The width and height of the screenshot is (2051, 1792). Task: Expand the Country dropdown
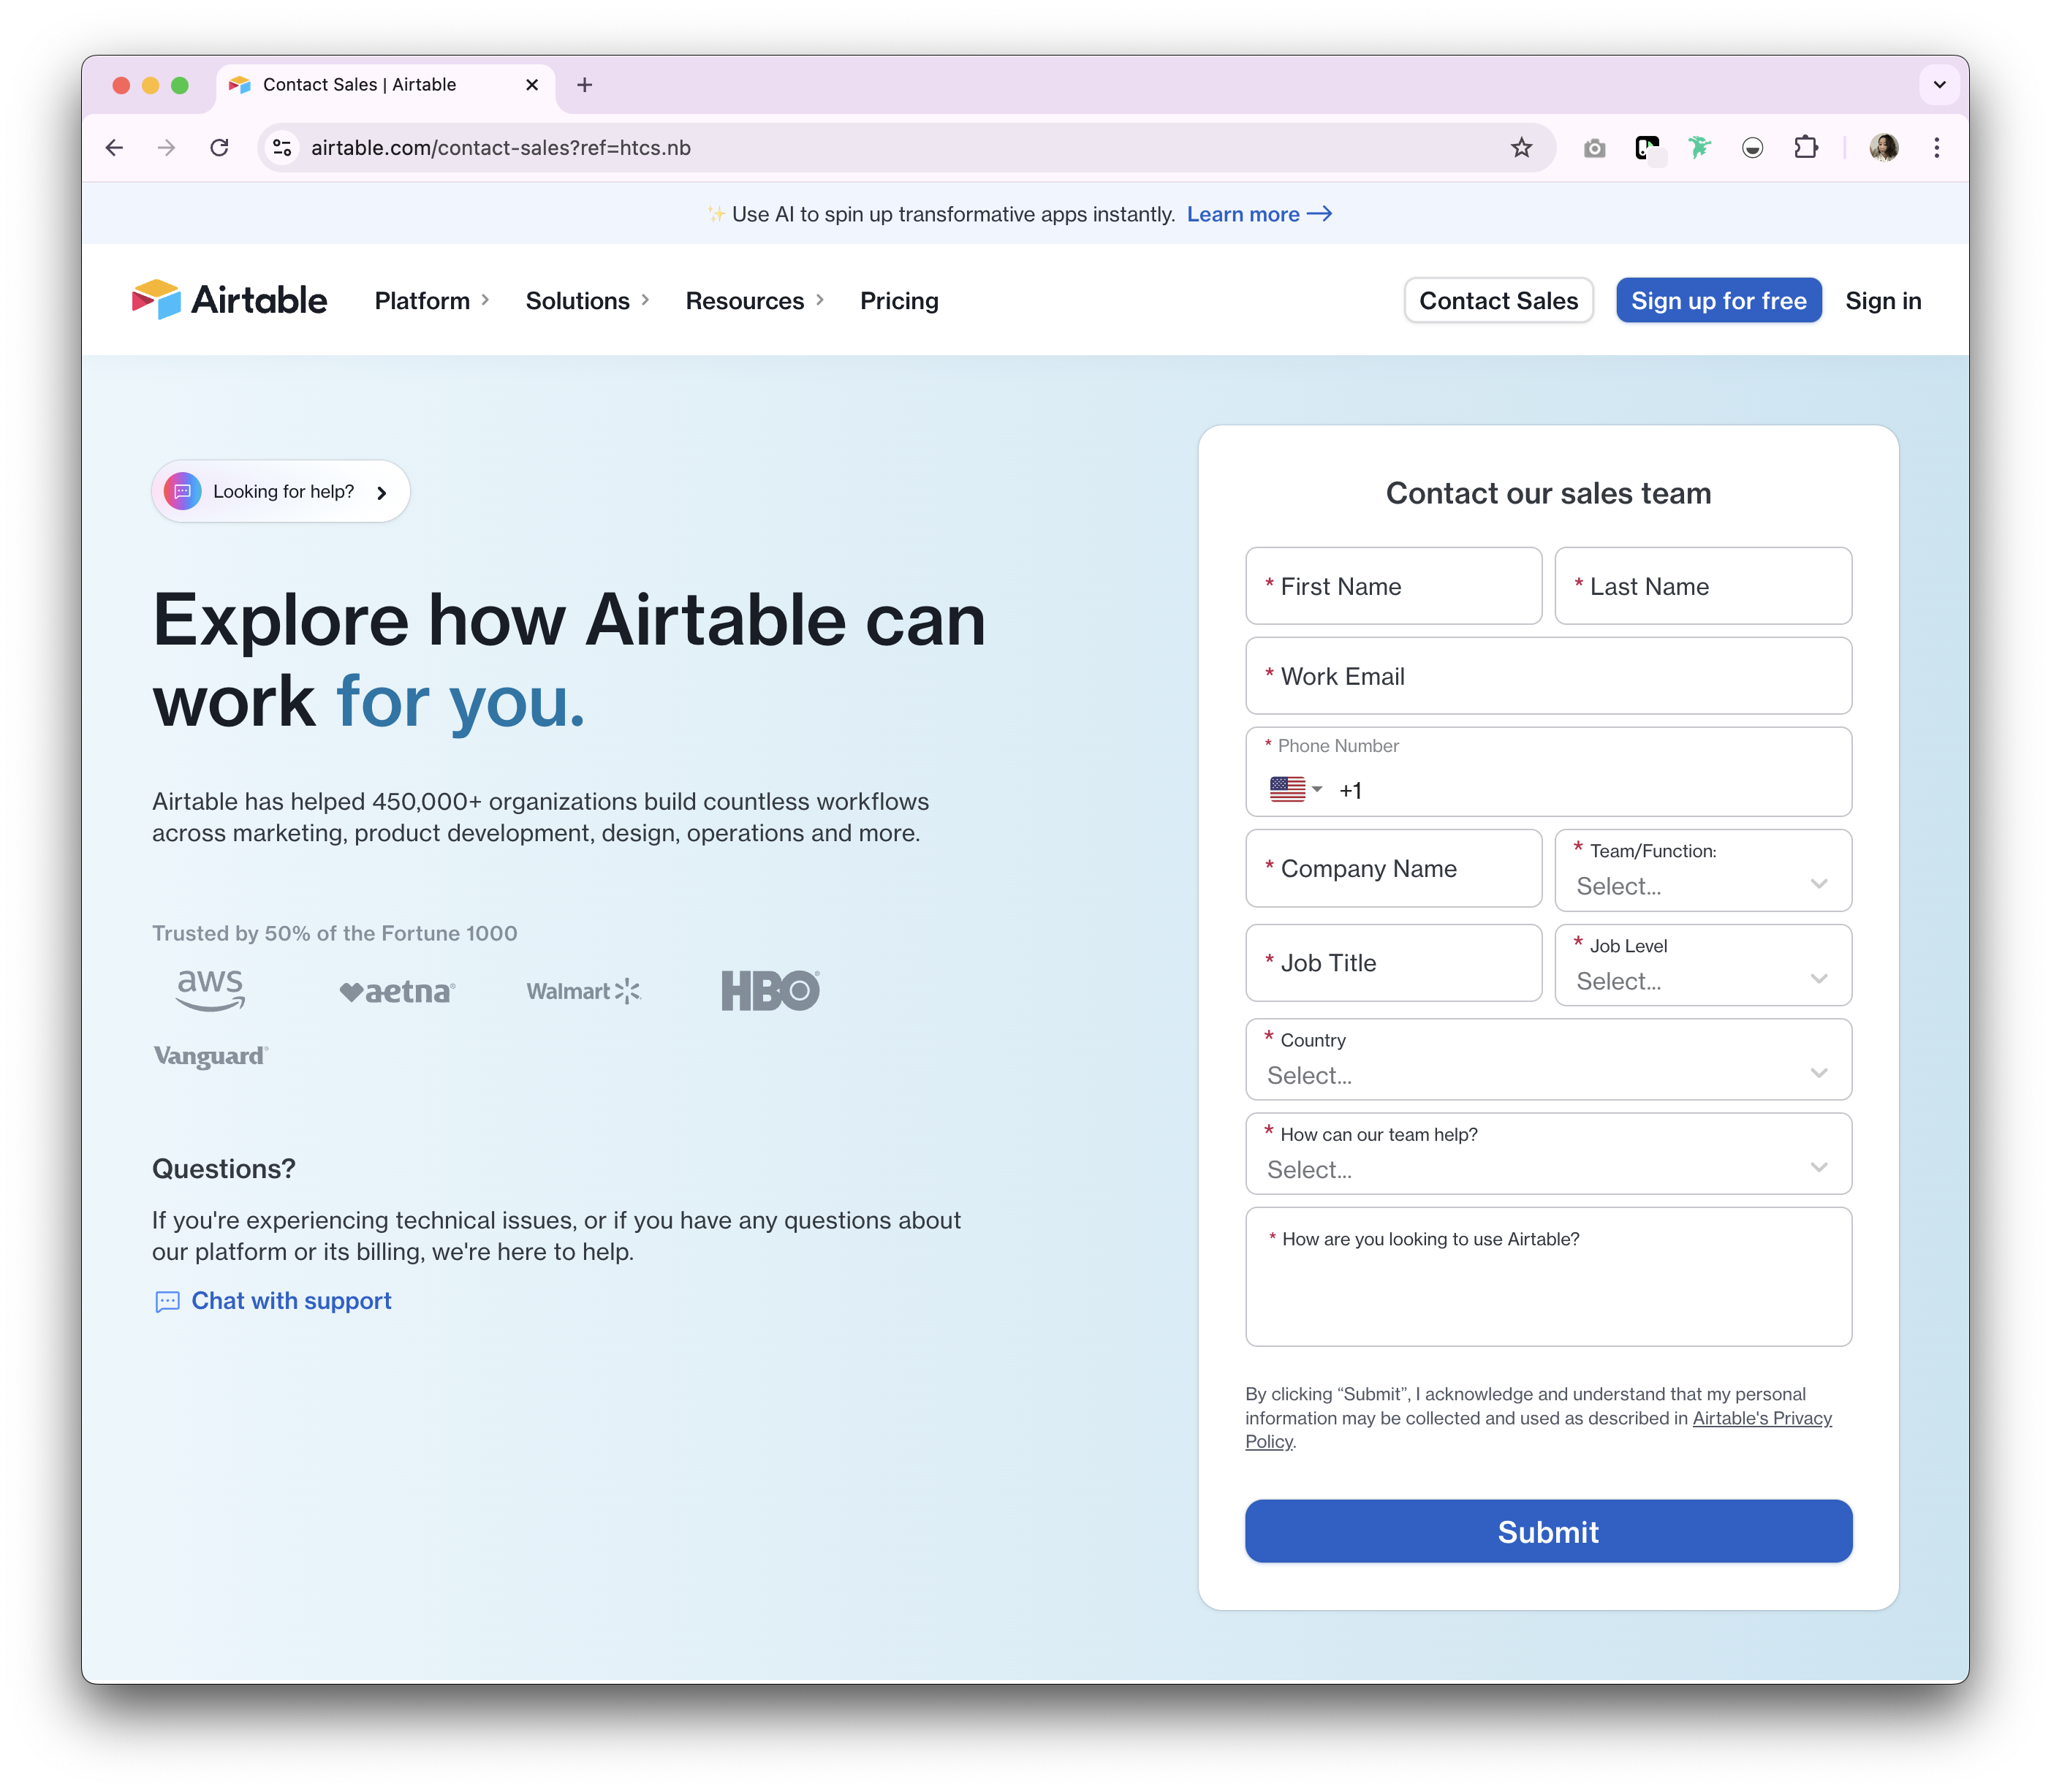1547,1074
